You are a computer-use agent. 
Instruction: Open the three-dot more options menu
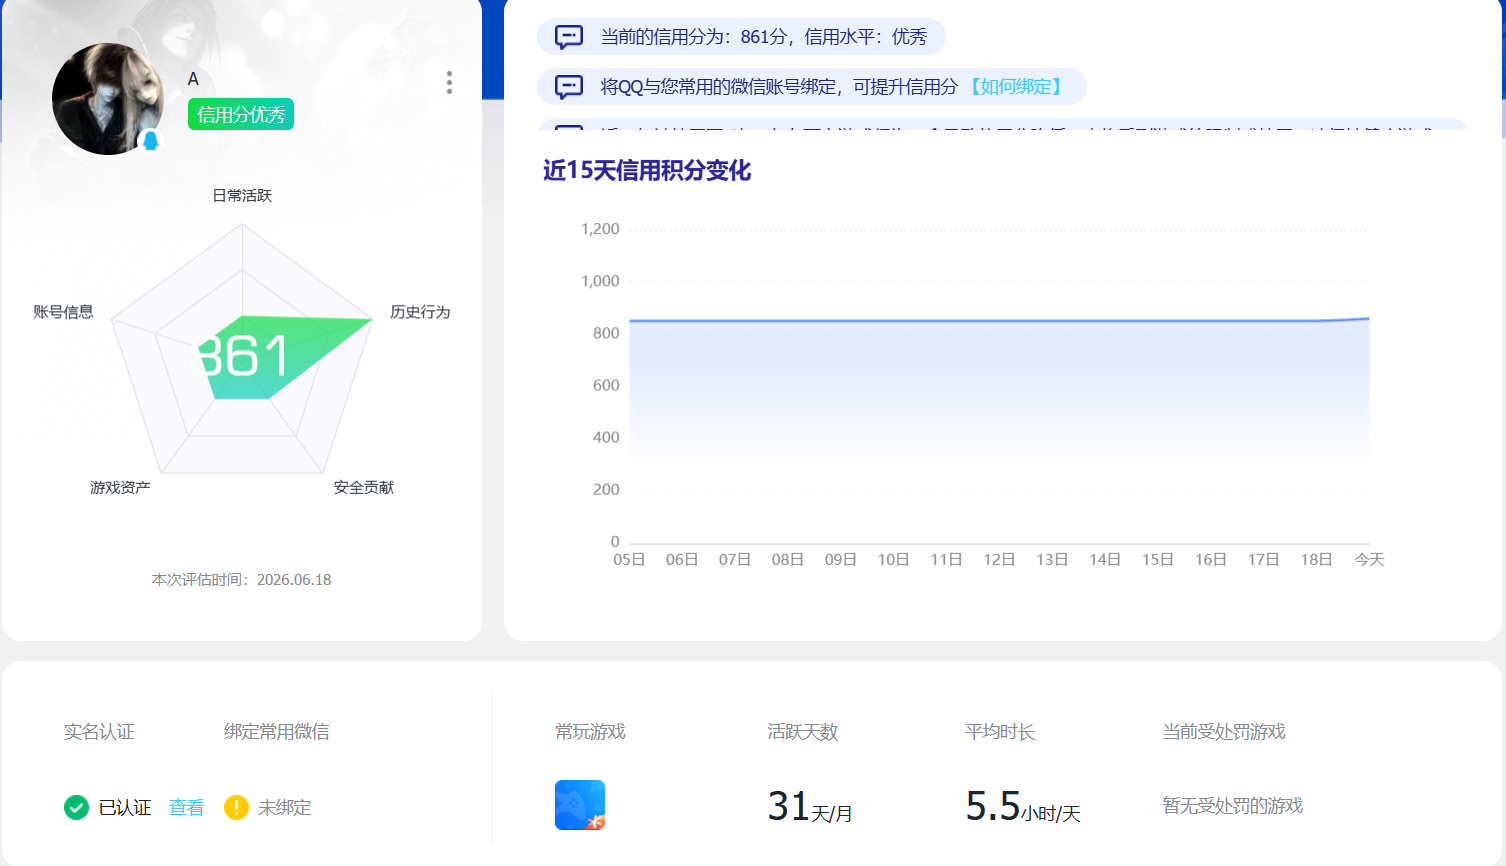tap(449, 82)
